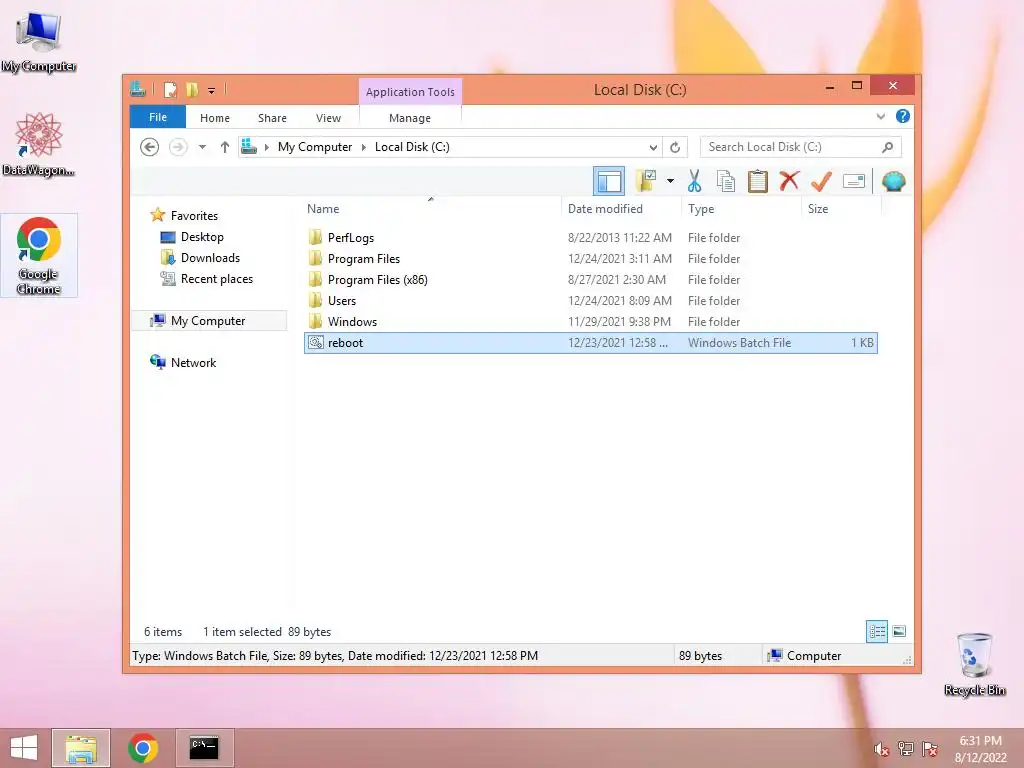Select the Program Files (x86) folder
The width and height of the screenshot is (1024, 768).
591,280
